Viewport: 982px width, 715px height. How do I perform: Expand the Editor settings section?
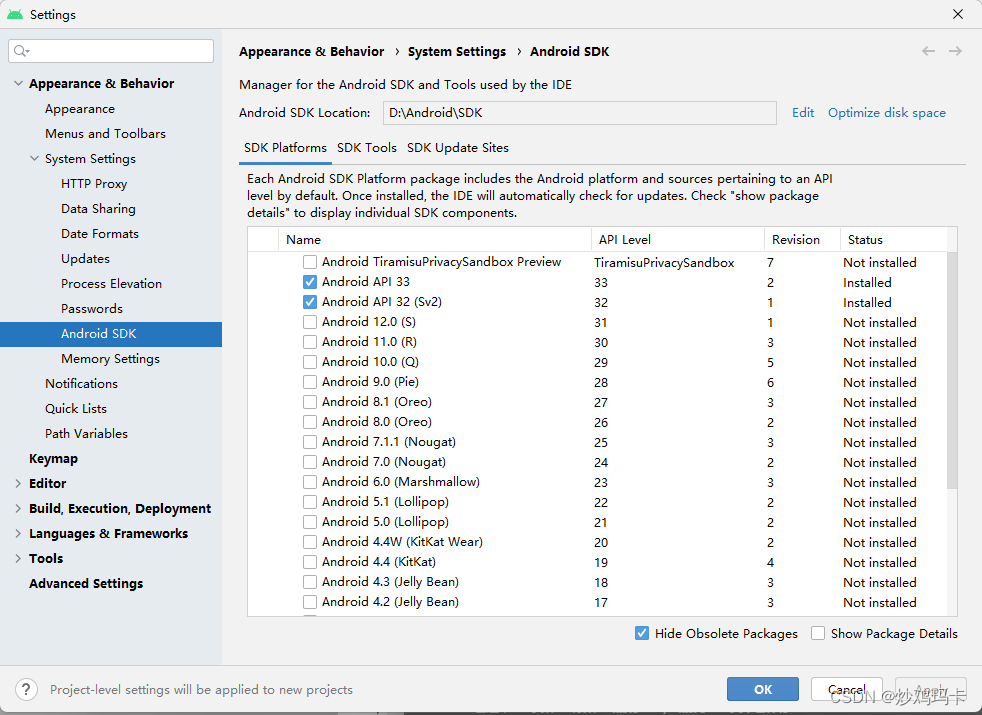(18, 483)
